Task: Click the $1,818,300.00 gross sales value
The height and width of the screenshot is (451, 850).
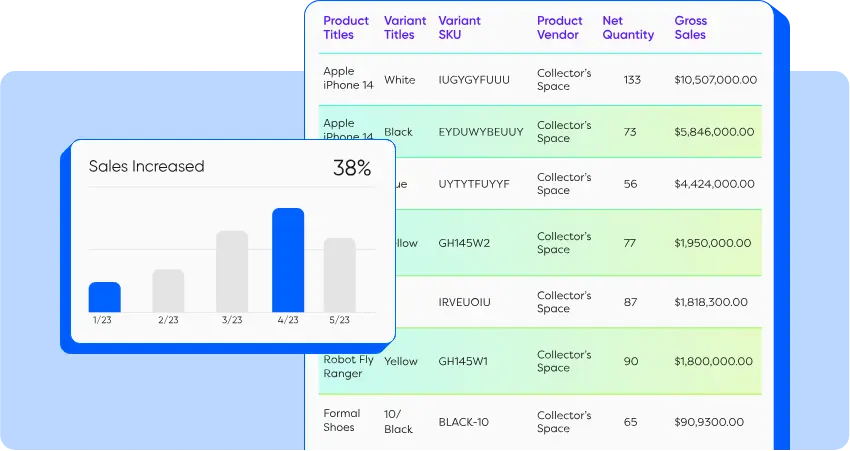Action: pyautogui.click(x=711, y=302)
